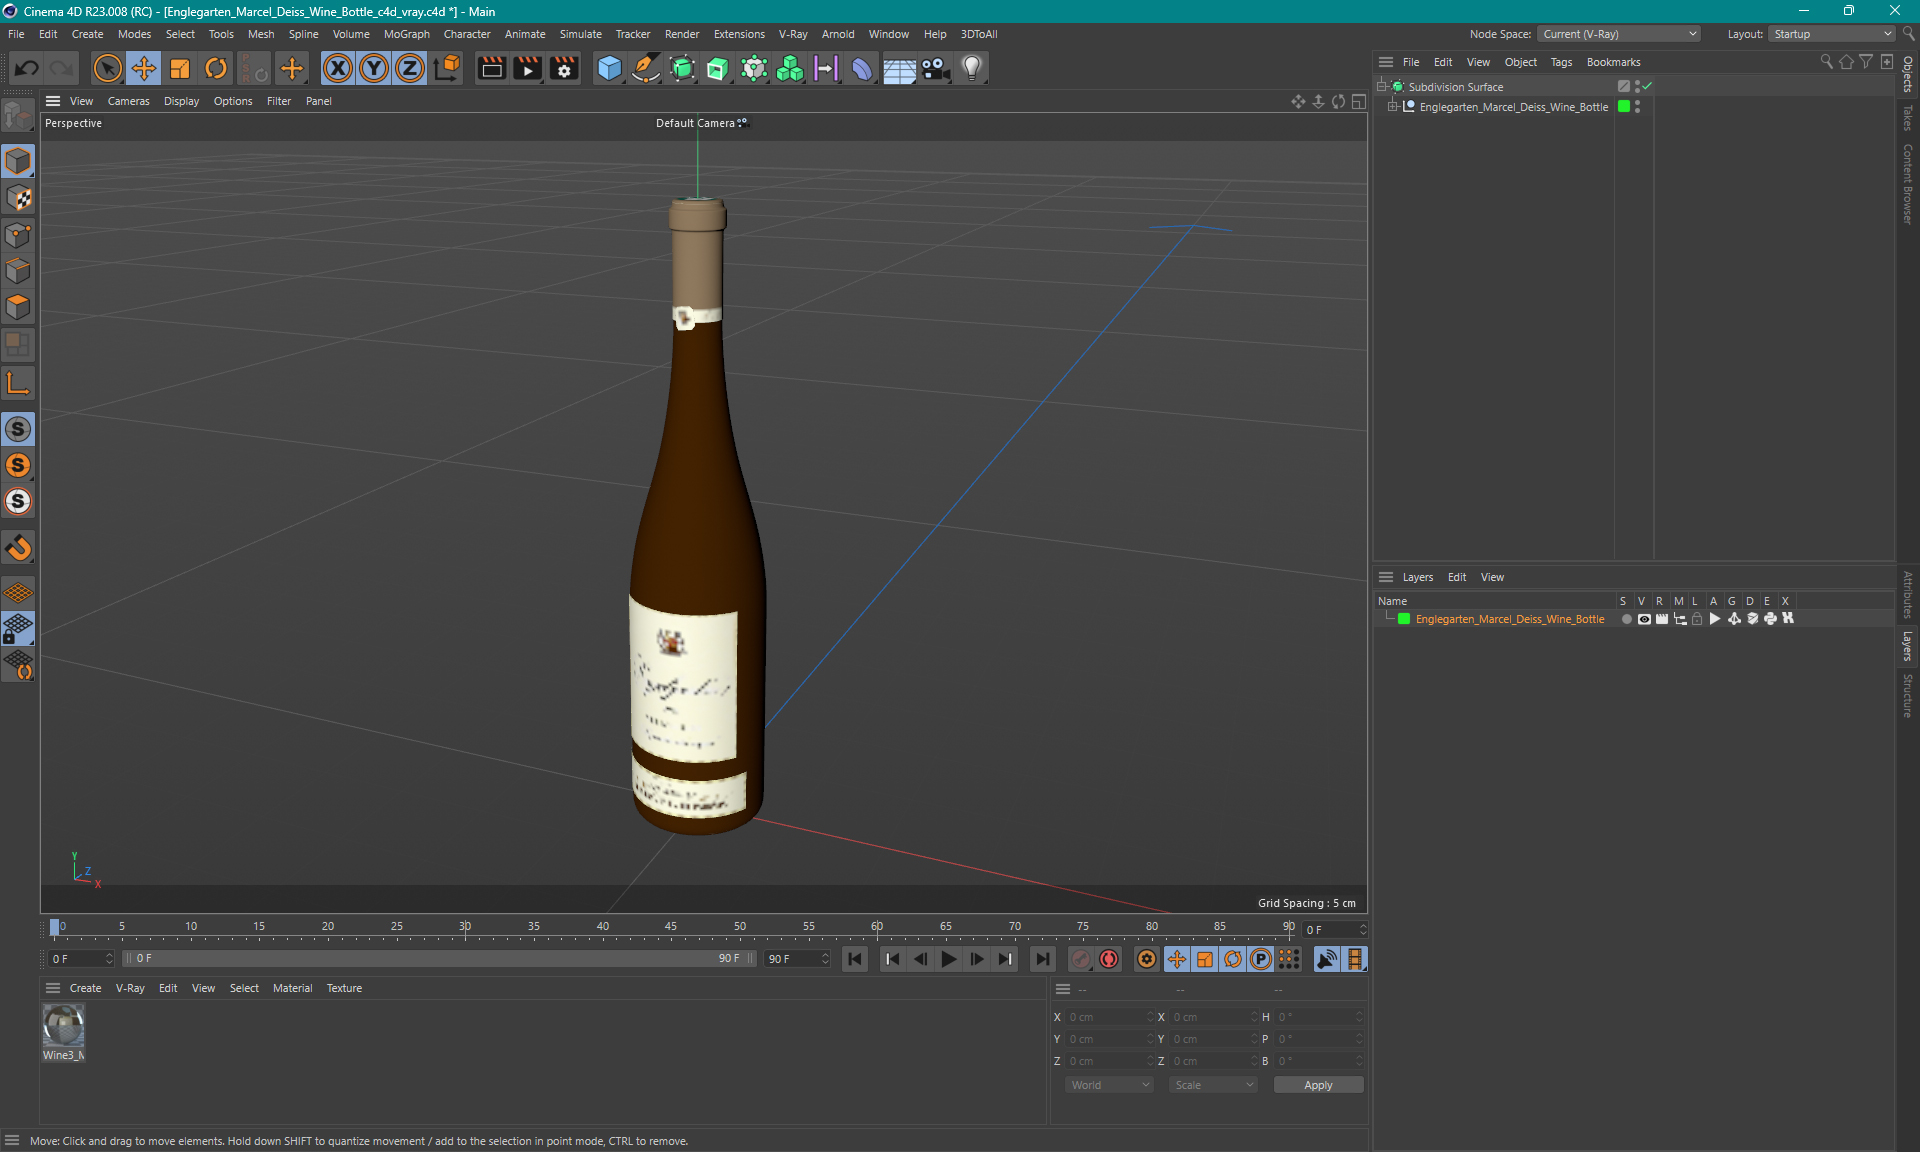Click the Workplane lock icon in left palette
The height and width of the screenshot is (1152, 1920).
(18, 629)
